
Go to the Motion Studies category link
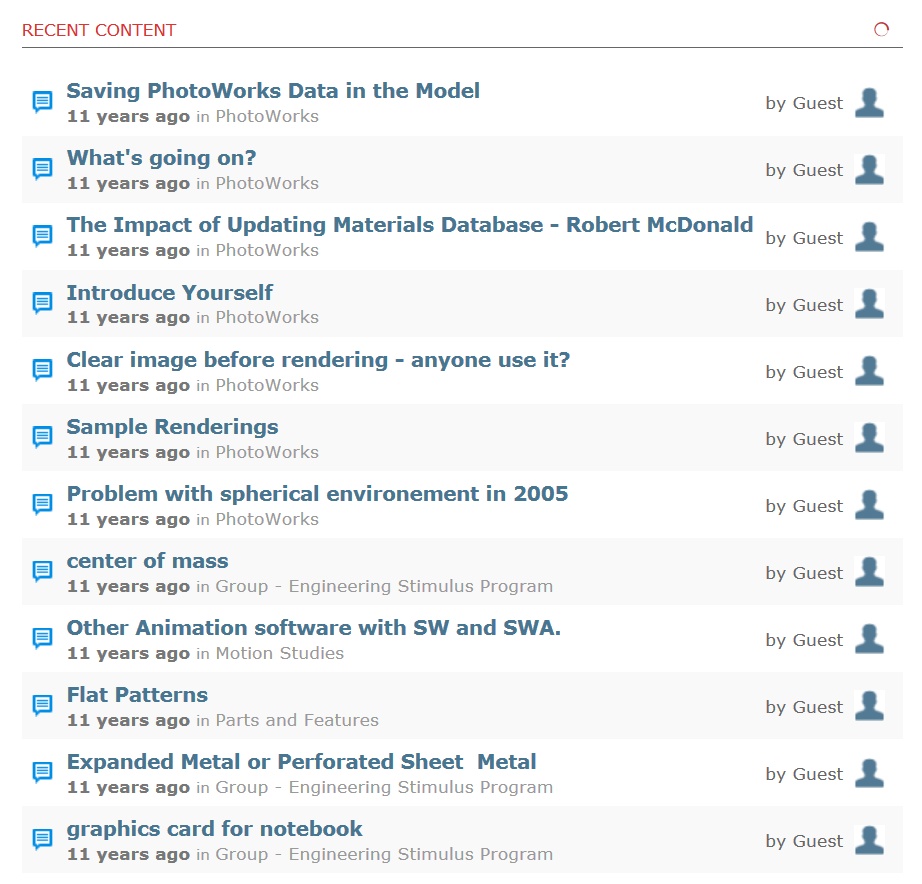(279, 653)
